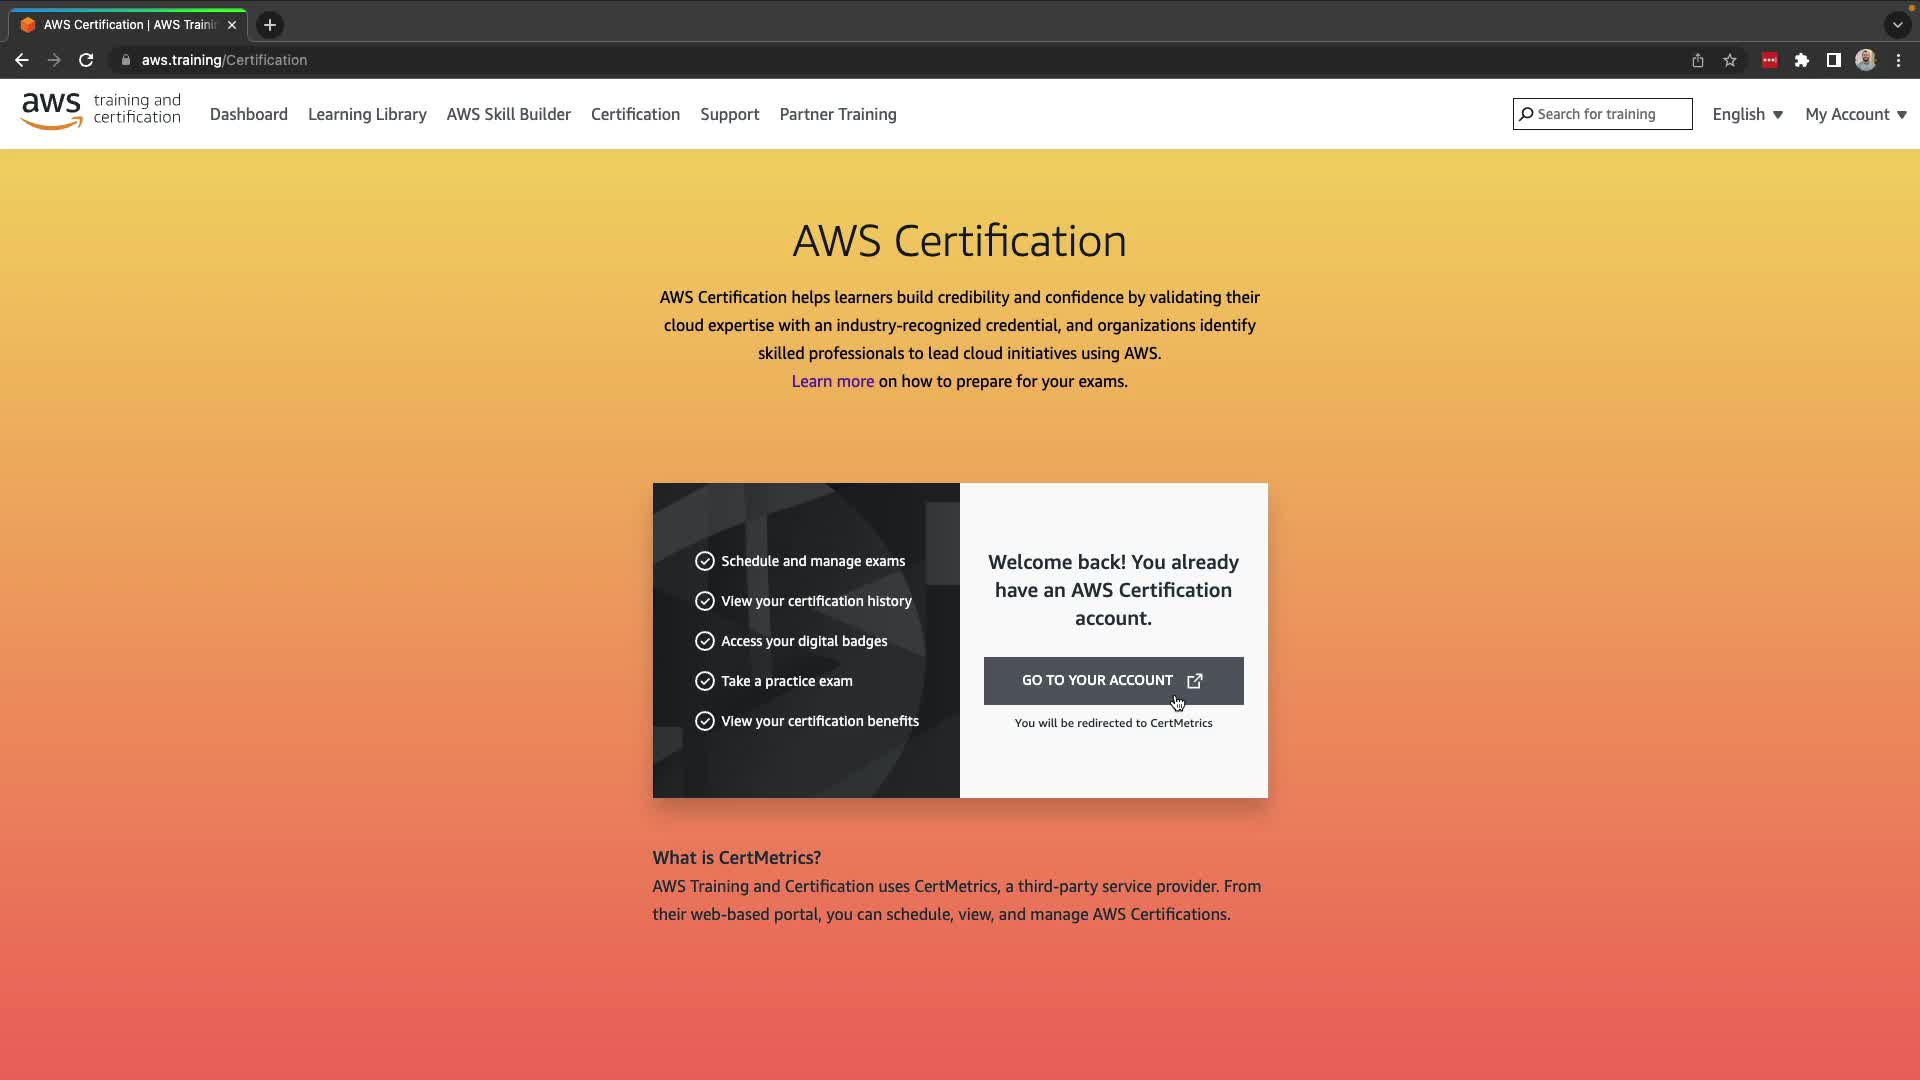Click GO TO YOUR ACCOUNT button
The width and height of the screenshot is (1920, 1080).
tap(1113, 680)
